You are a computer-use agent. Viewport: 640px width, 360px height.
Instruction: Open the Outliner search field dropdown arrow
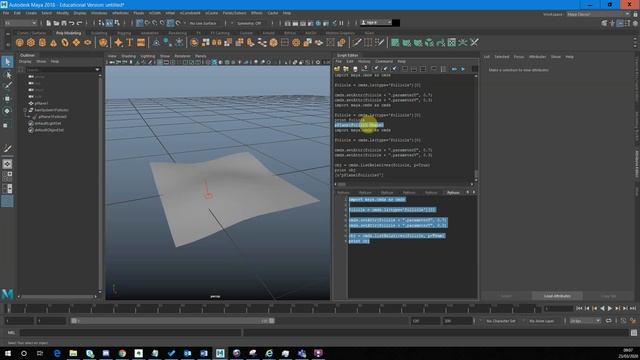[x=97, y=70]
